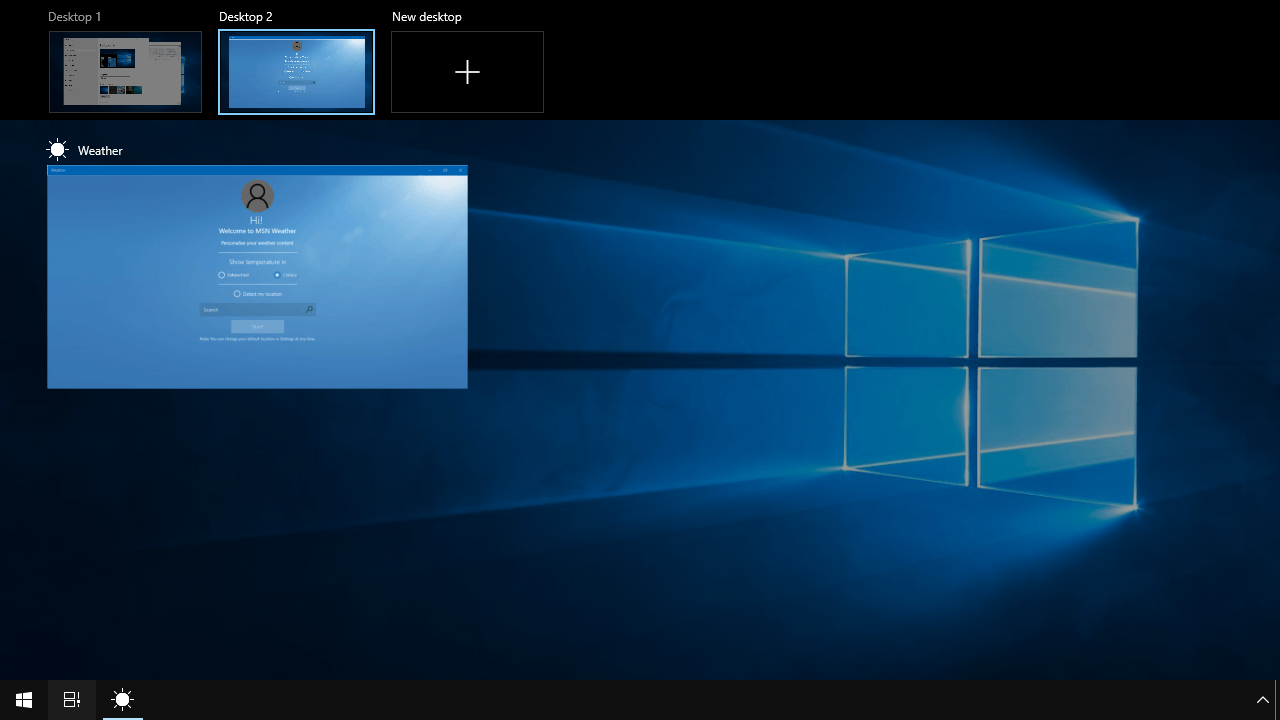The width and height of the screenshot is (1280, 720).
Task: Click the sun icon beside Weather title
Action: pyautogui.click(x=58, y=150)
